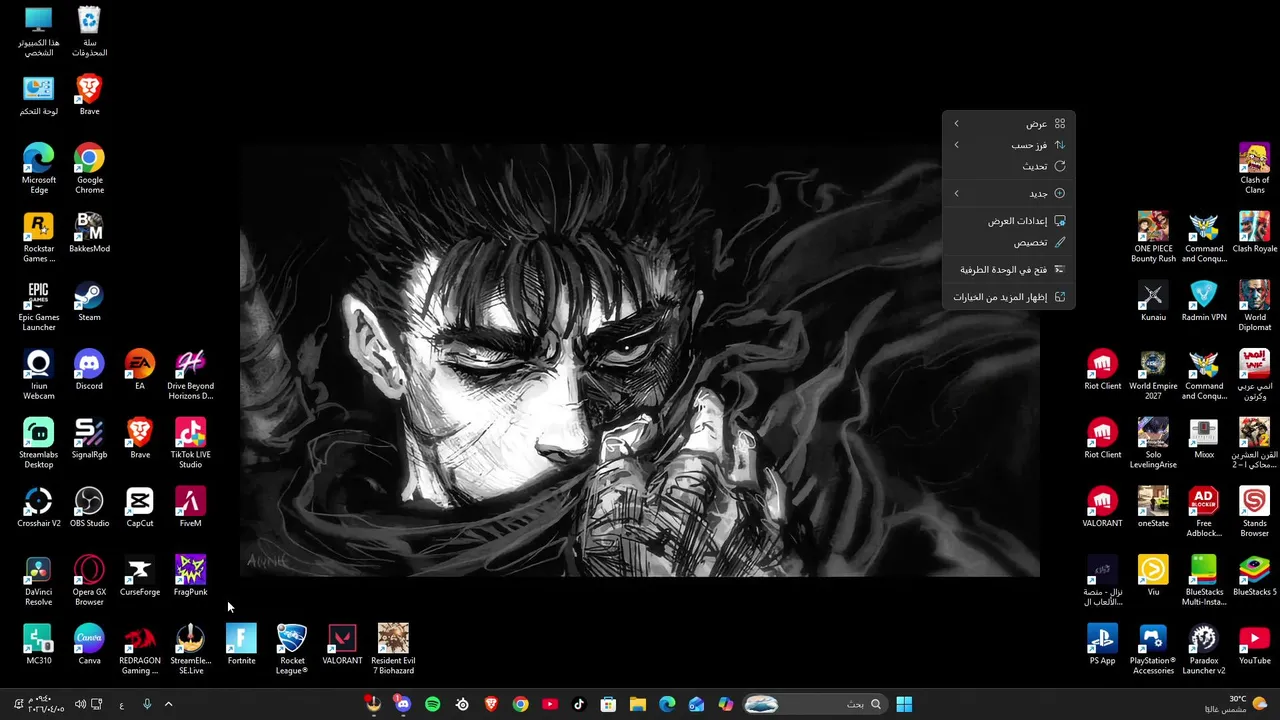Open the Canva desktop shortcut
Image resolution: width=1280 pixels, height=720 pixels.
(89, 645)
